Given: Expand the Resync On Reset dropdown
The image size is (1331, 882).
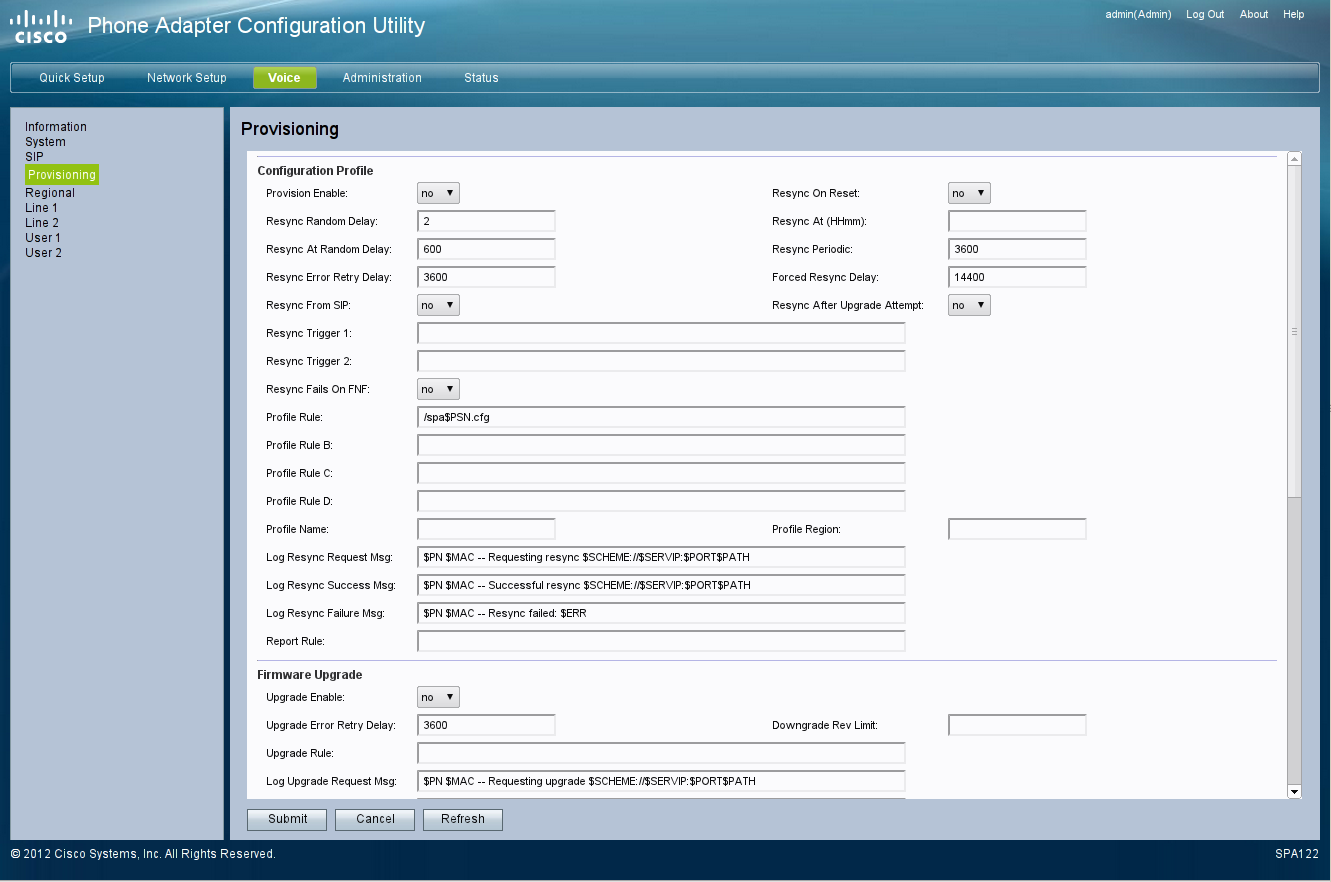Looking at the screenshot, I should (968, 193).
